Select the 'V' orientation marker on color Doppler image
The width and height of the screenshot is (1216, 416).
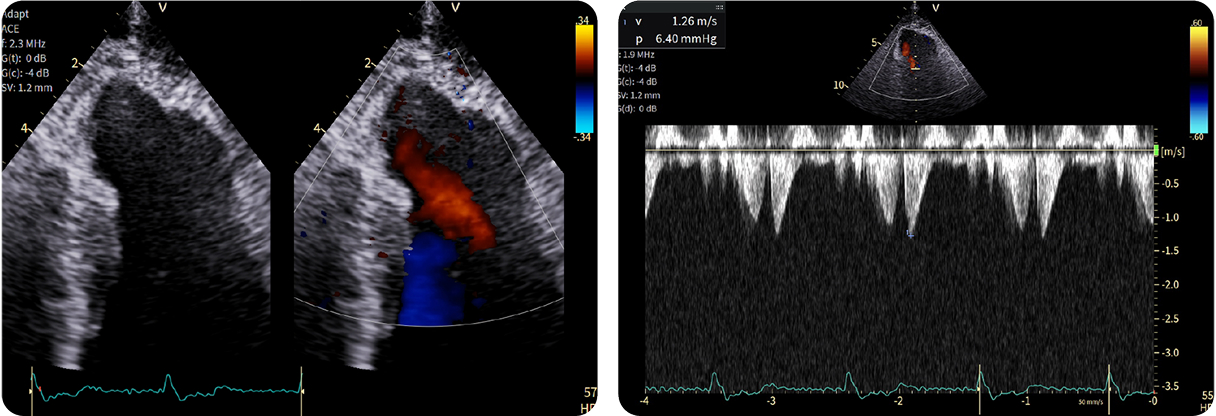click(x=456, y=8)
